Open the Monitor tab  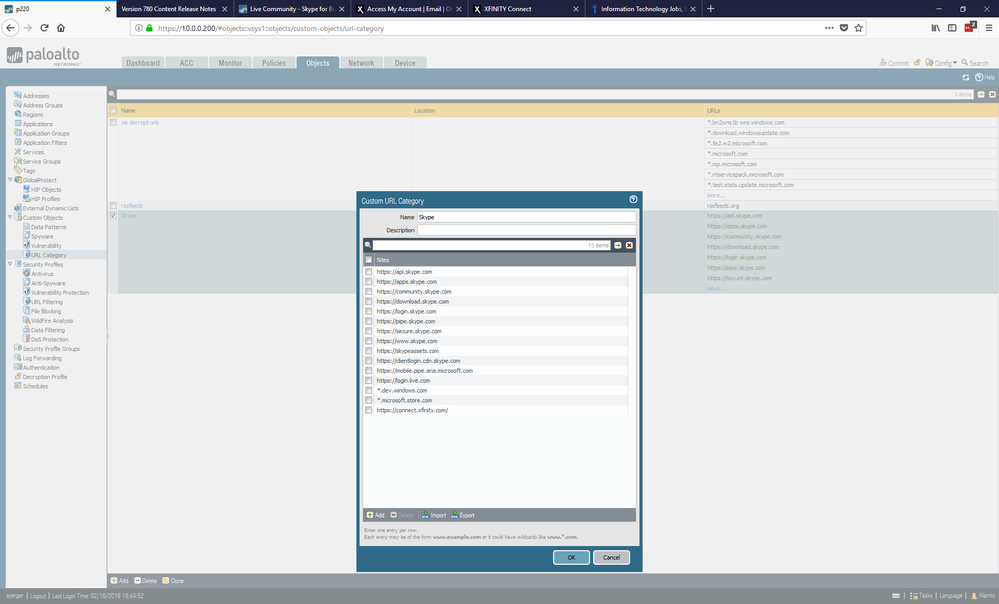tap(230, 63)
